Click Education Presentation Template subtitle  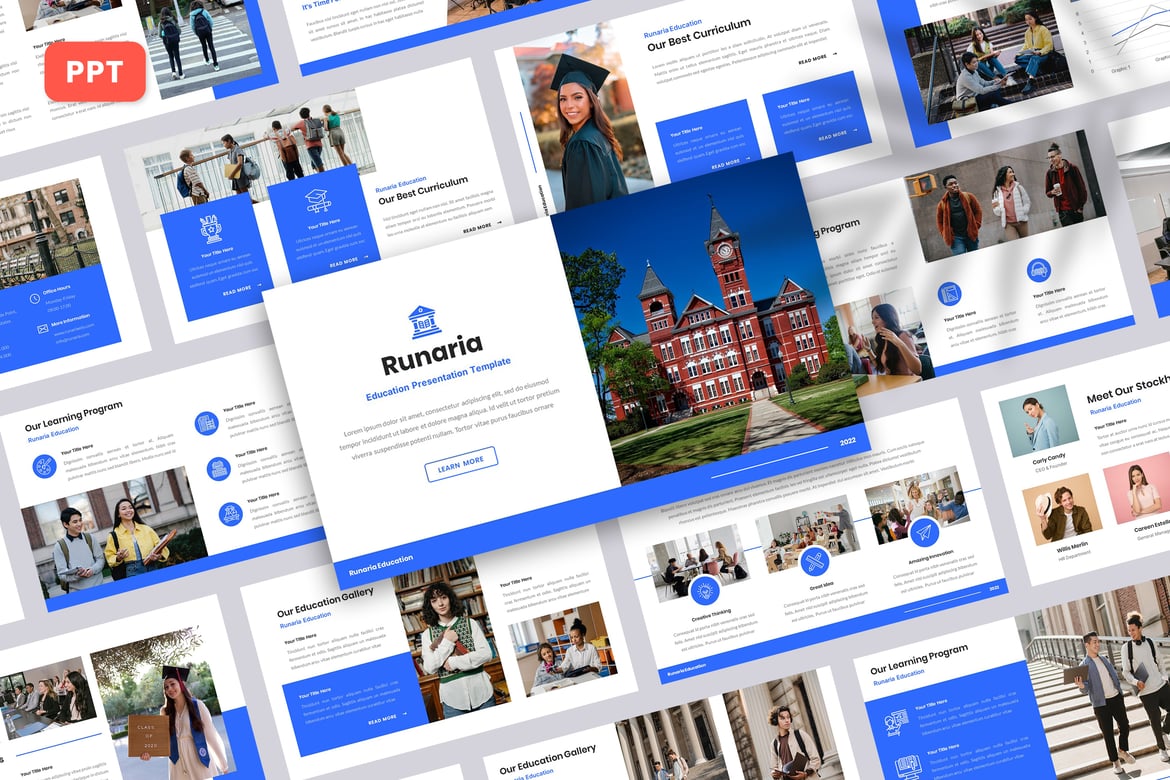tap(438, 378)
